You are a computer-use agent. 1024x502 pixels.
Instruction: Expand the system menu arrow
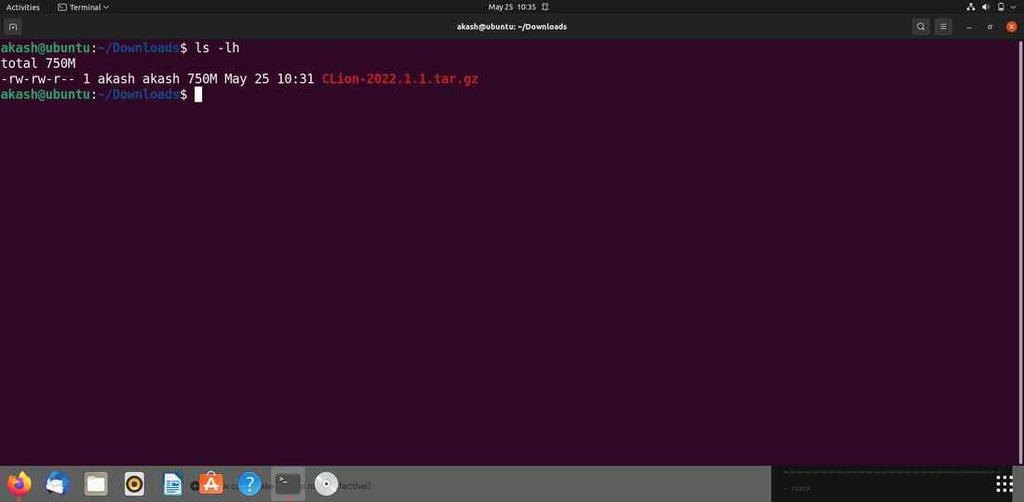pos(1014,7)
